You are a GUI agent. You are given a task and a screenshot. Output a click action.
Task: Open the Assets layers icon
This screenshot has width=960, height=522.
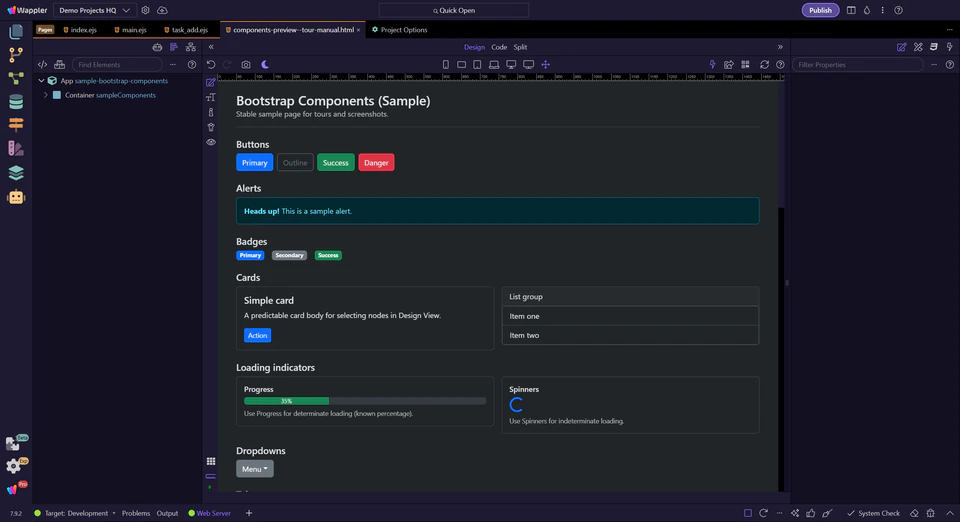pyautogui.click(x=16, y=173)
